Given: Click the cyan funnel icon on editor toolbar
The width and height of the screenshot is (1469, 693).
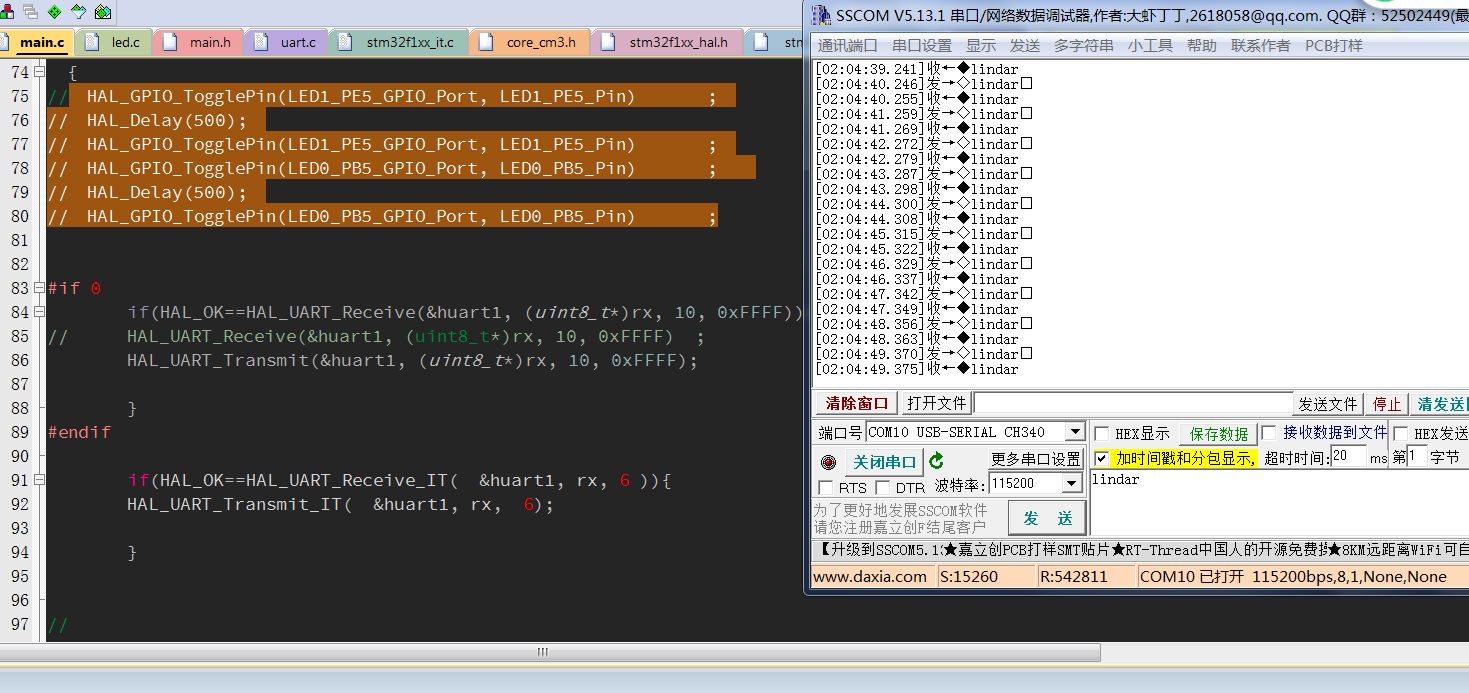Looking at the screenshot, I should pos(79,11).
